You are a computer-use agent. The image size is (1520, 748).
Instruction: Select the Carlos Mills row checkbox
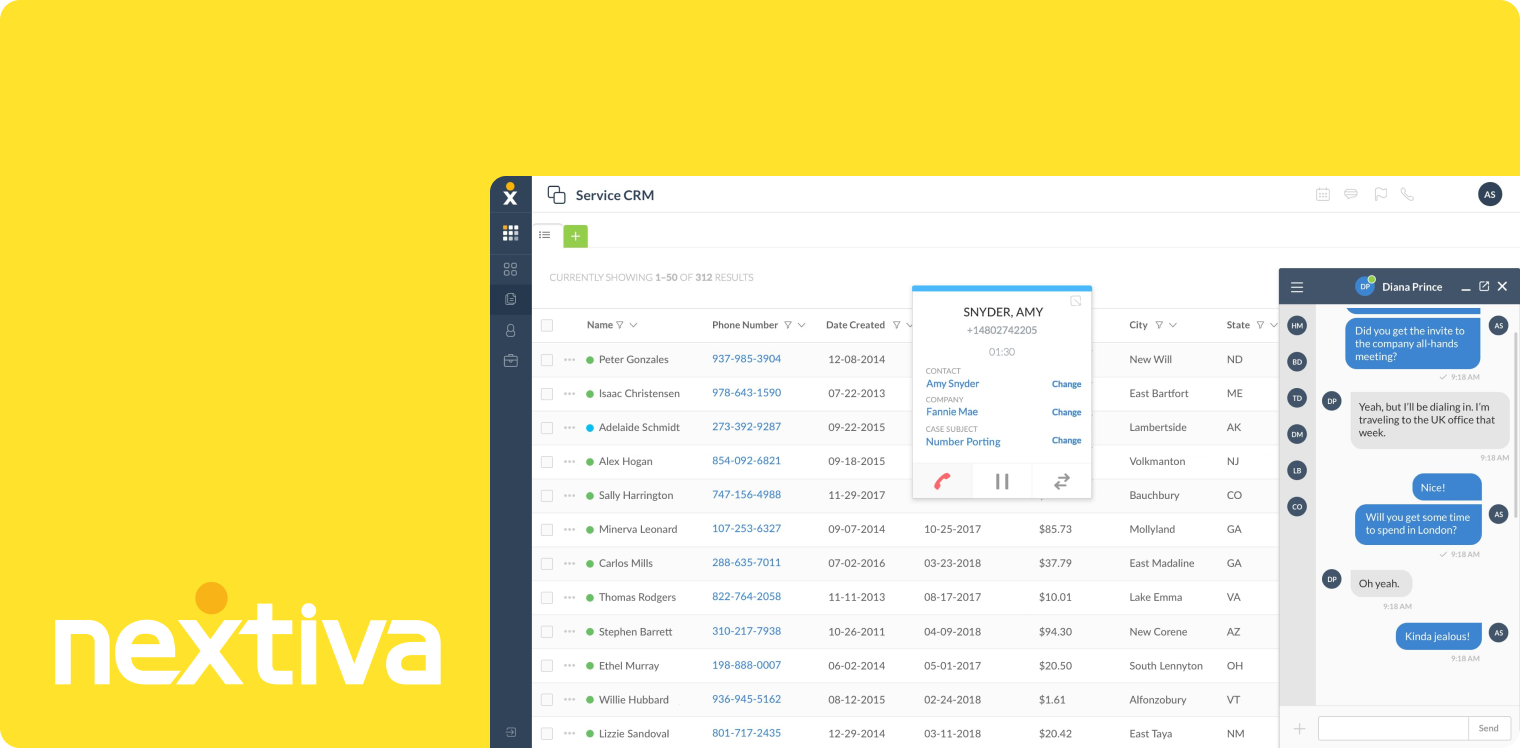[547, 564]
